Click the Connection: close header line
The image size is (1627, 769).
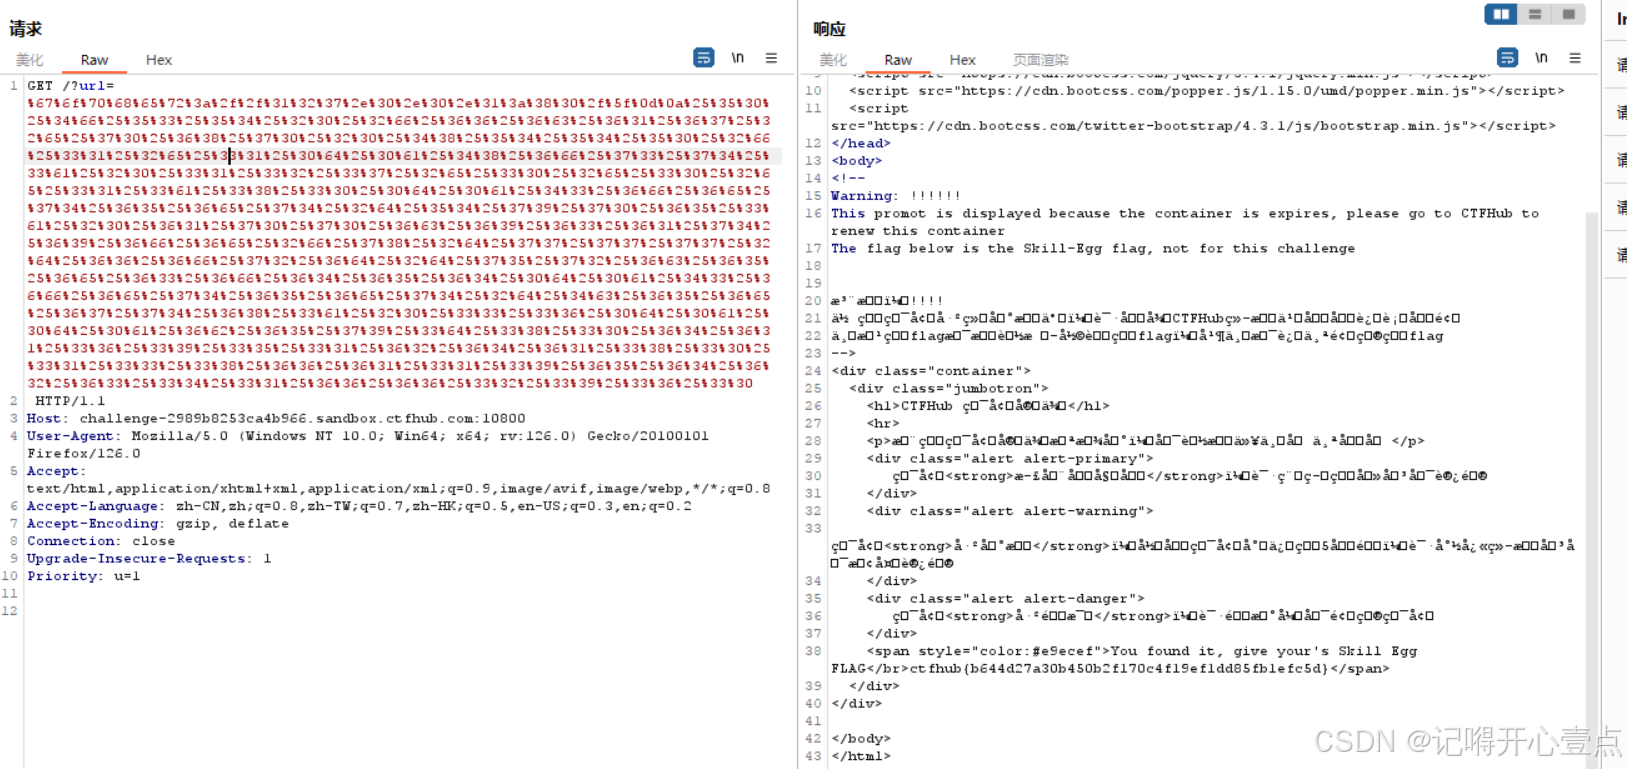[x=101, y=541]
